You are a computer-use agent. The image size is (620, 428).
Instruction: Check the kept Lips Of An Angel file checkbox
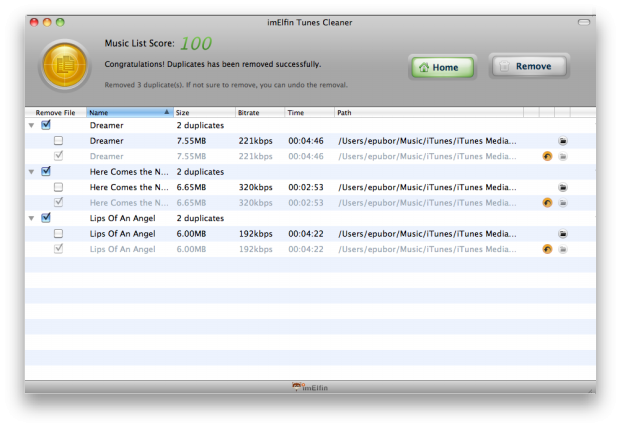click(59, 233)
